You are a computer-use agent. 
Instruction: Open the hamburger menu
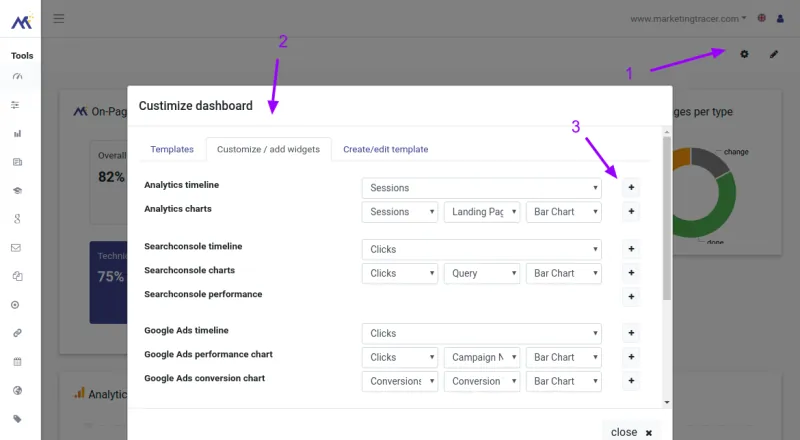(x=59, y=19)
